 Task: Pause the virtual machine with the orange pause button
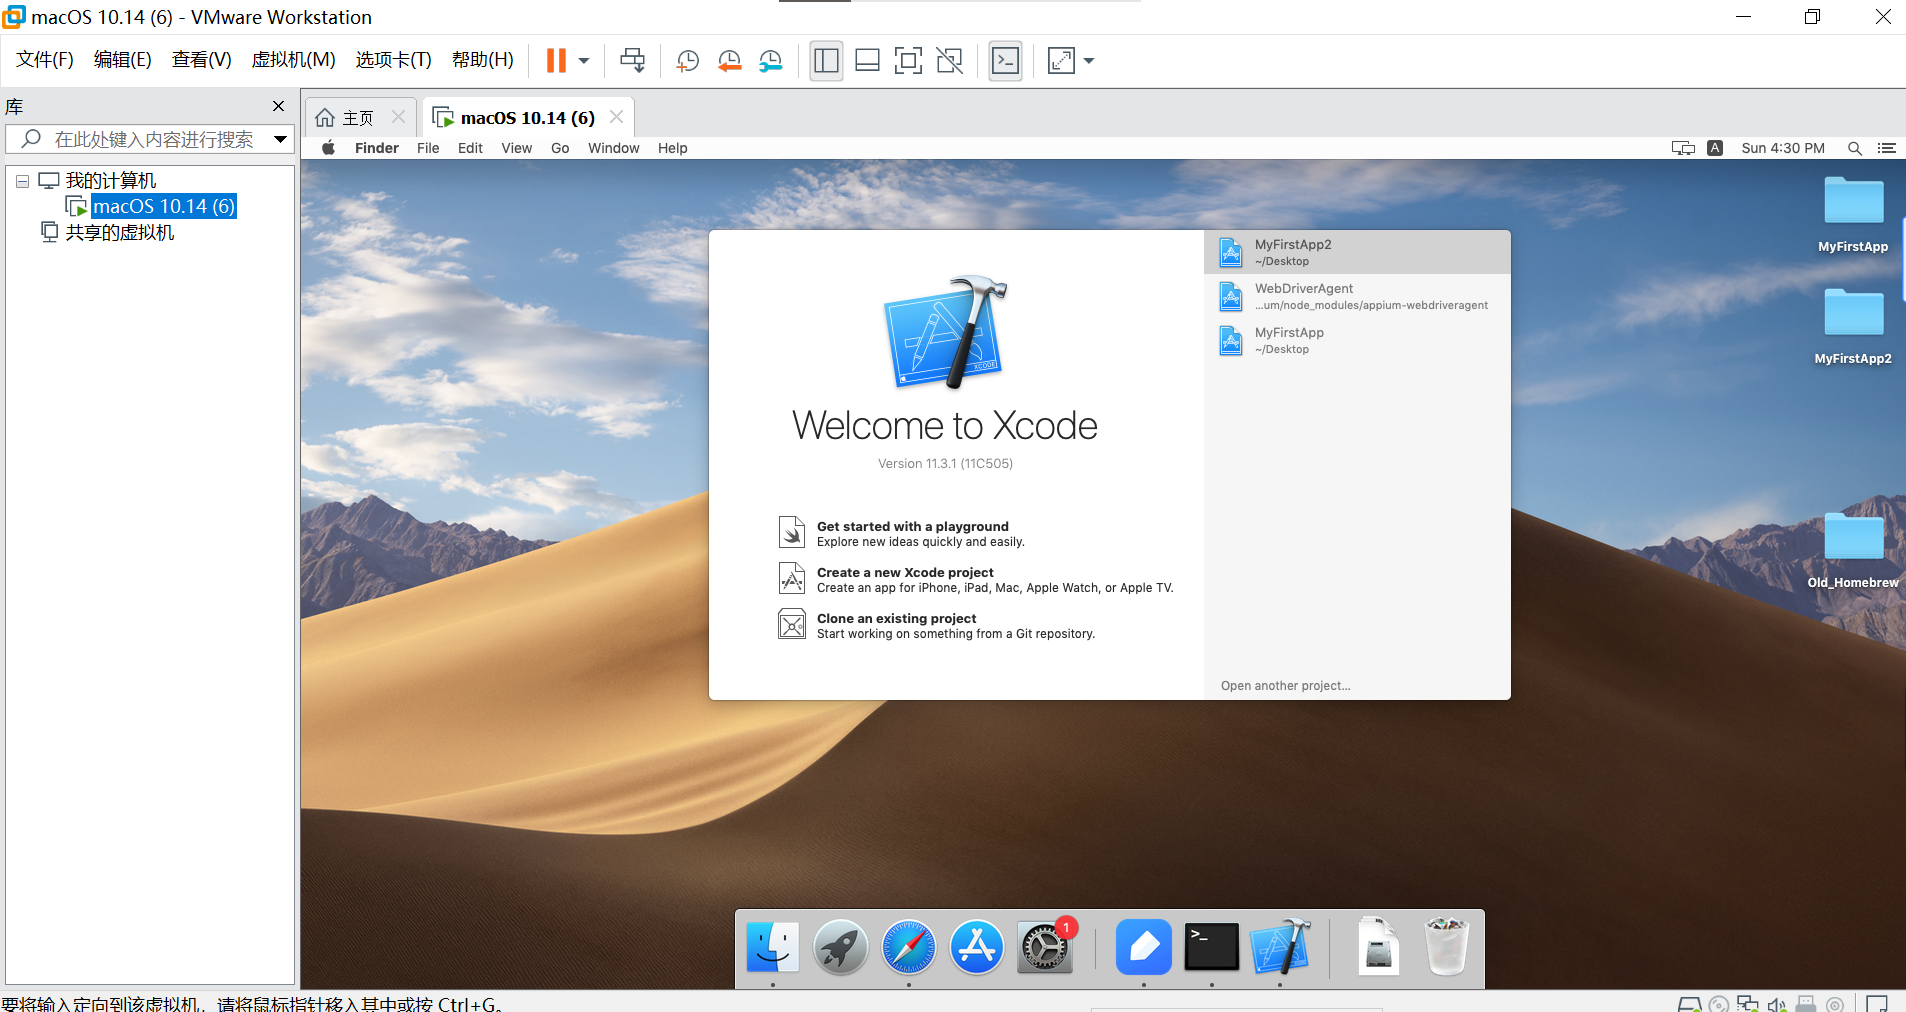pos(556,61)
